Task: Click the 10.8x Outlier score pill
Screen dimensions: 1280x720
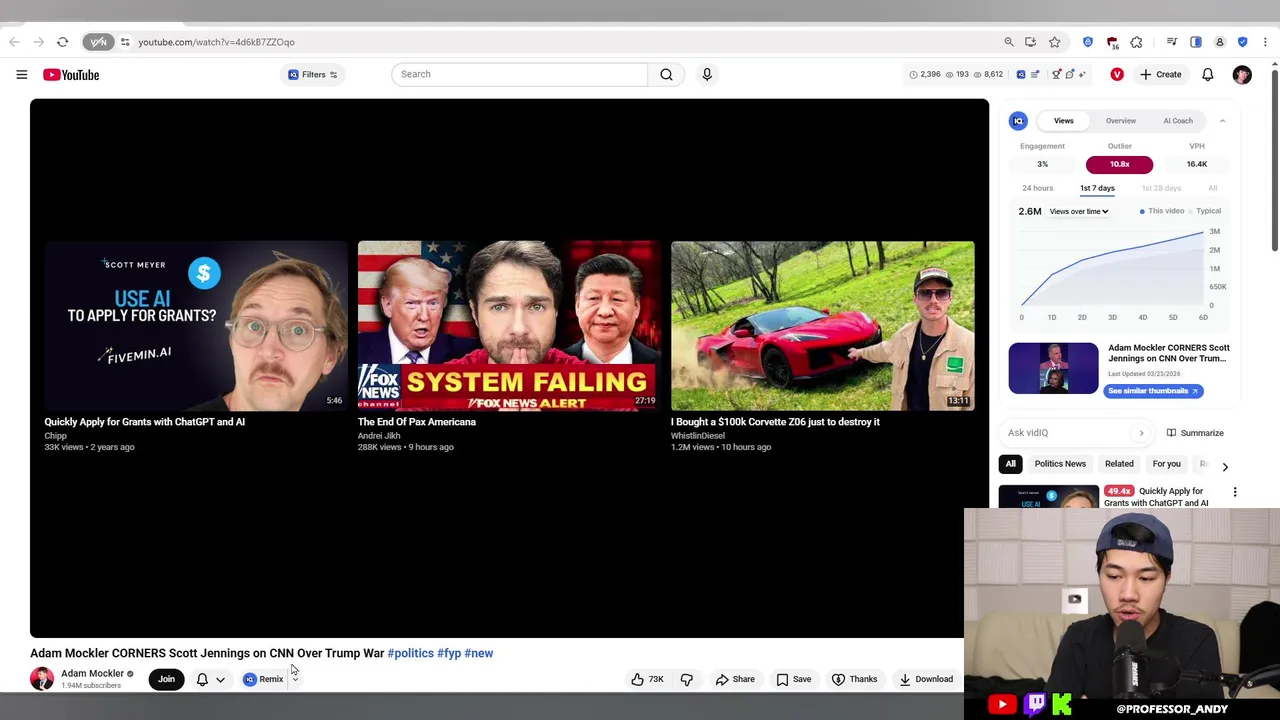Action: coord(1119,164)
